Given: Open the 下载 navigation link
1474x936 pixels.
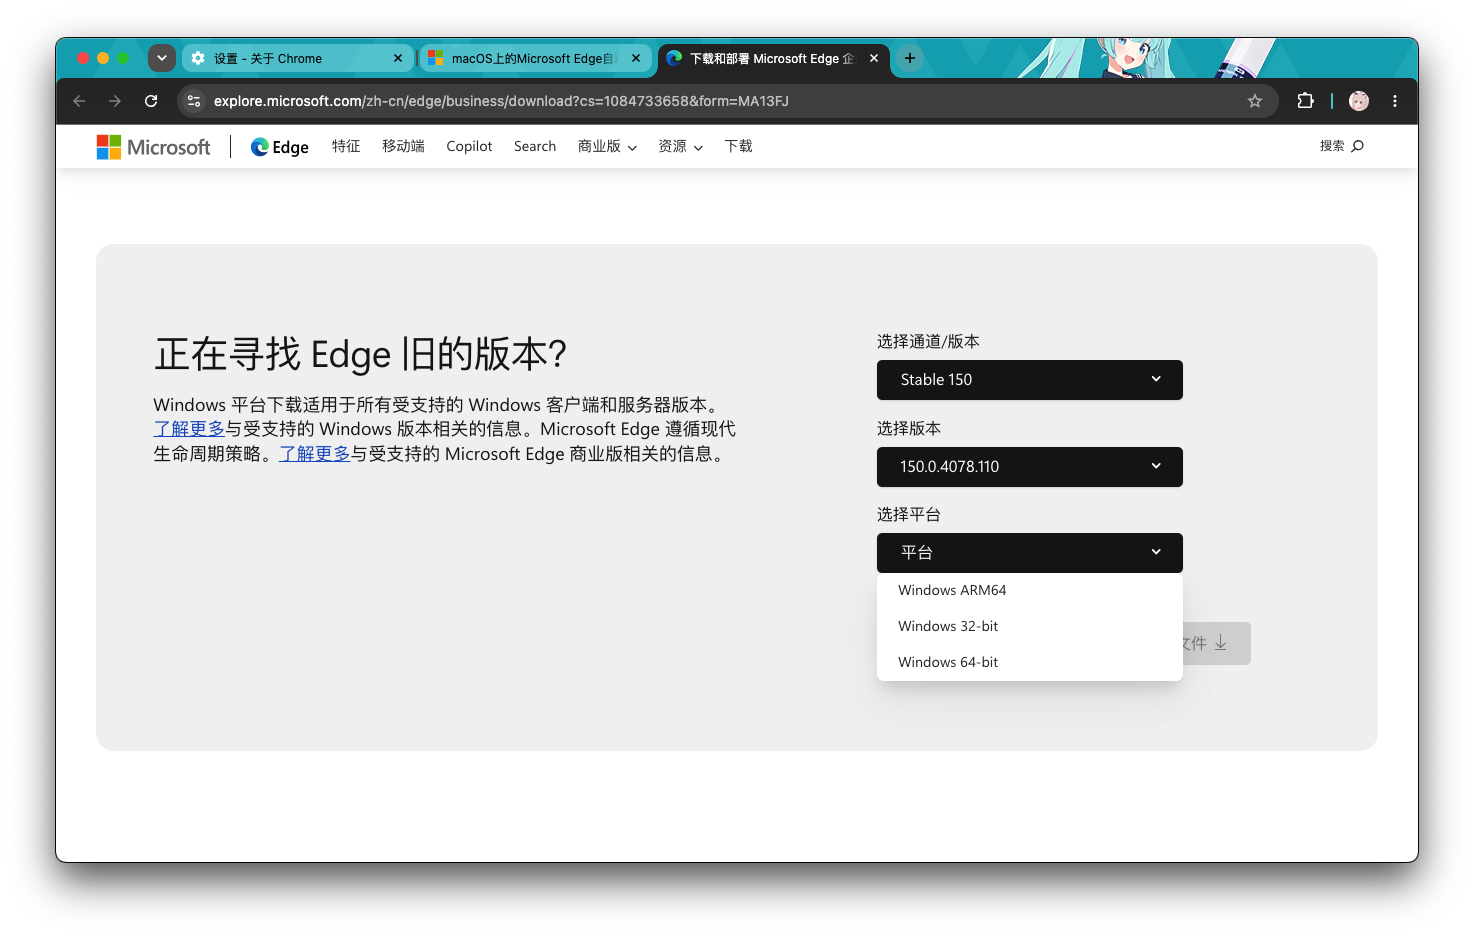Looking at the screenshot, I should coord(738,146).
